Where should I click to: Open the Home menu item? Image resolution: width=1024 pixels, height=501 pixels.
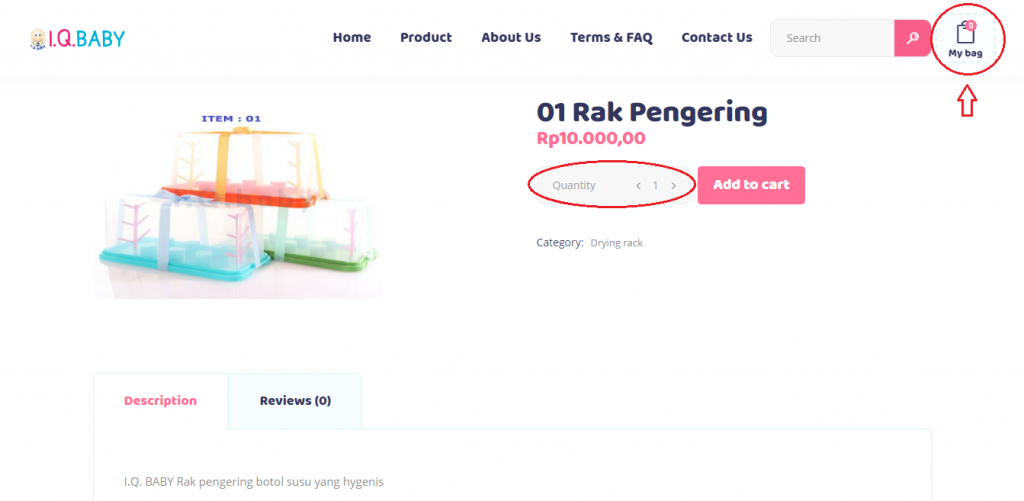(352, 38)
